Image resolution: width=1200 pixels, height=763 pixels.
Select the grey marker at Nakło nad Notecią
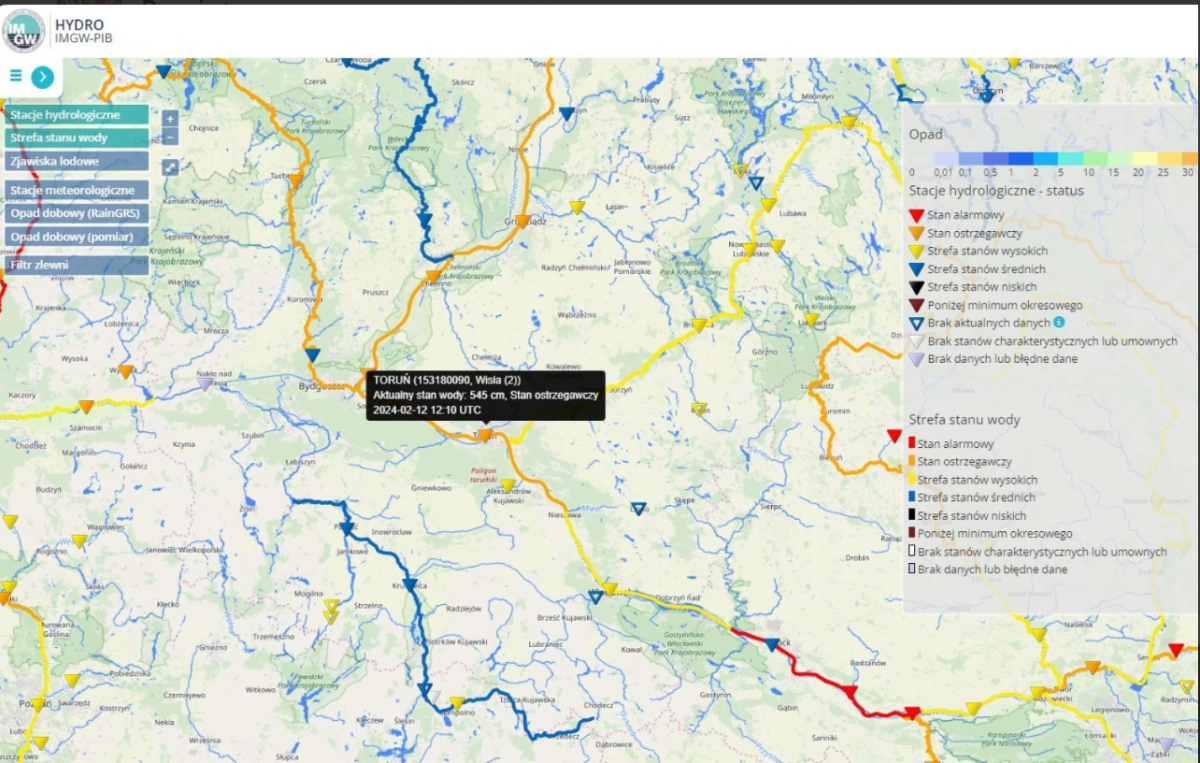pyautogui.click(x=205, y=383)
